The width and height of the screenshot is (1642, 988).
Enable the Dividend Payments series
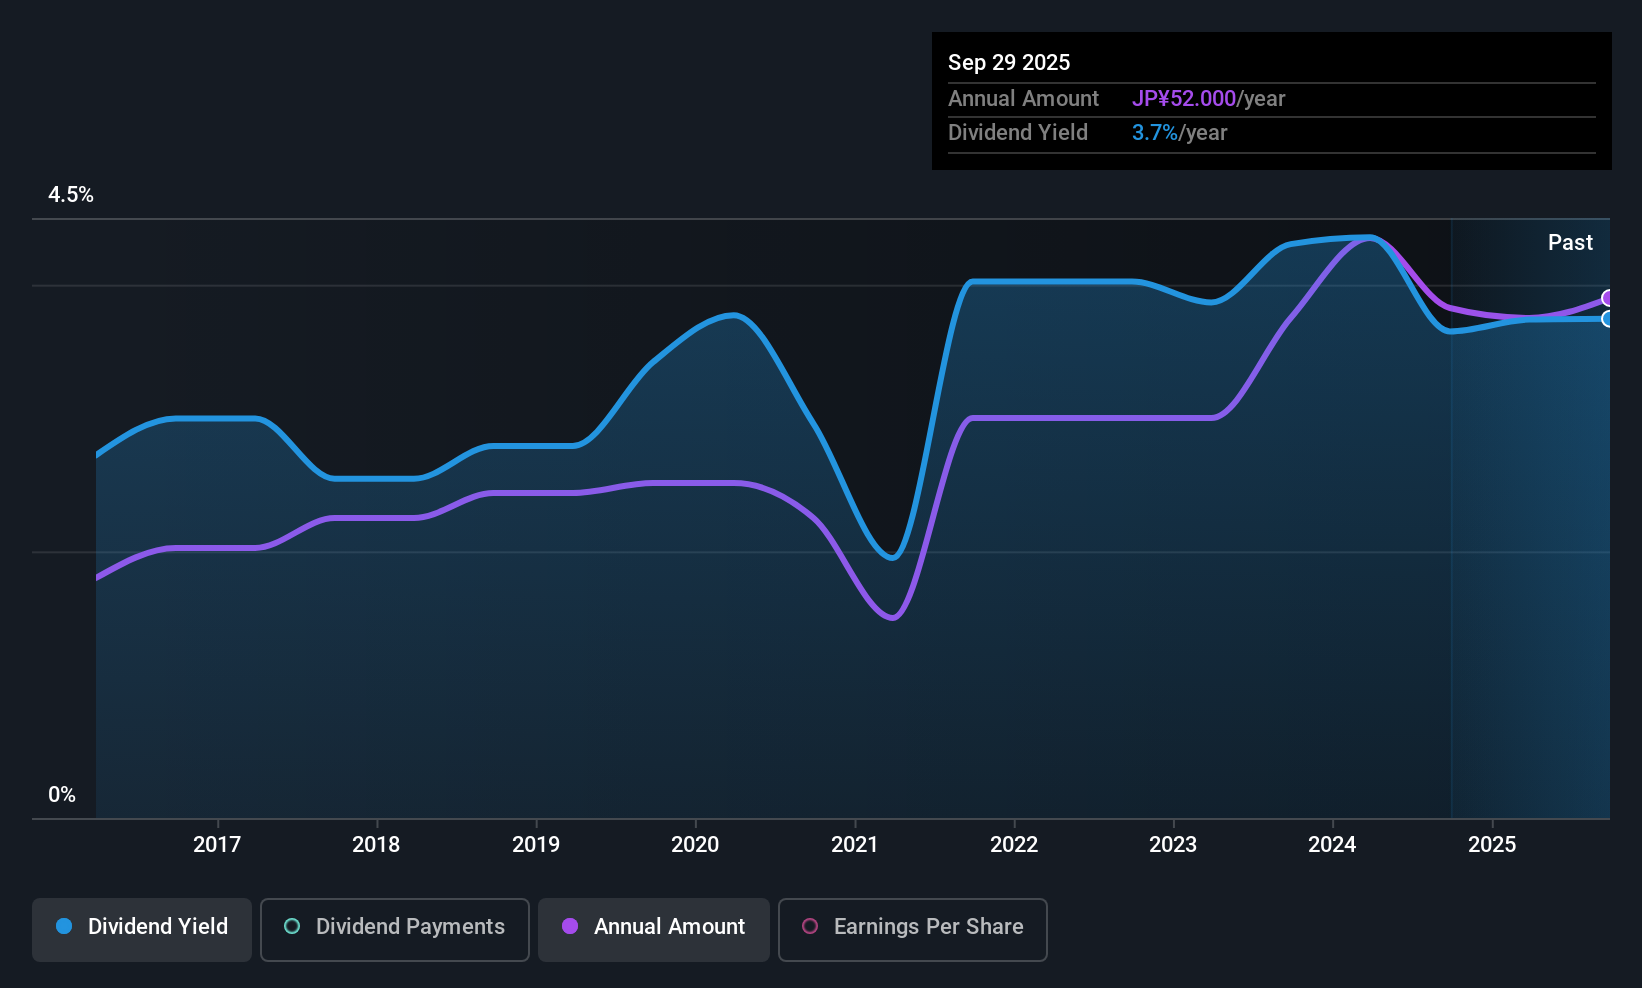pos(395,930)
